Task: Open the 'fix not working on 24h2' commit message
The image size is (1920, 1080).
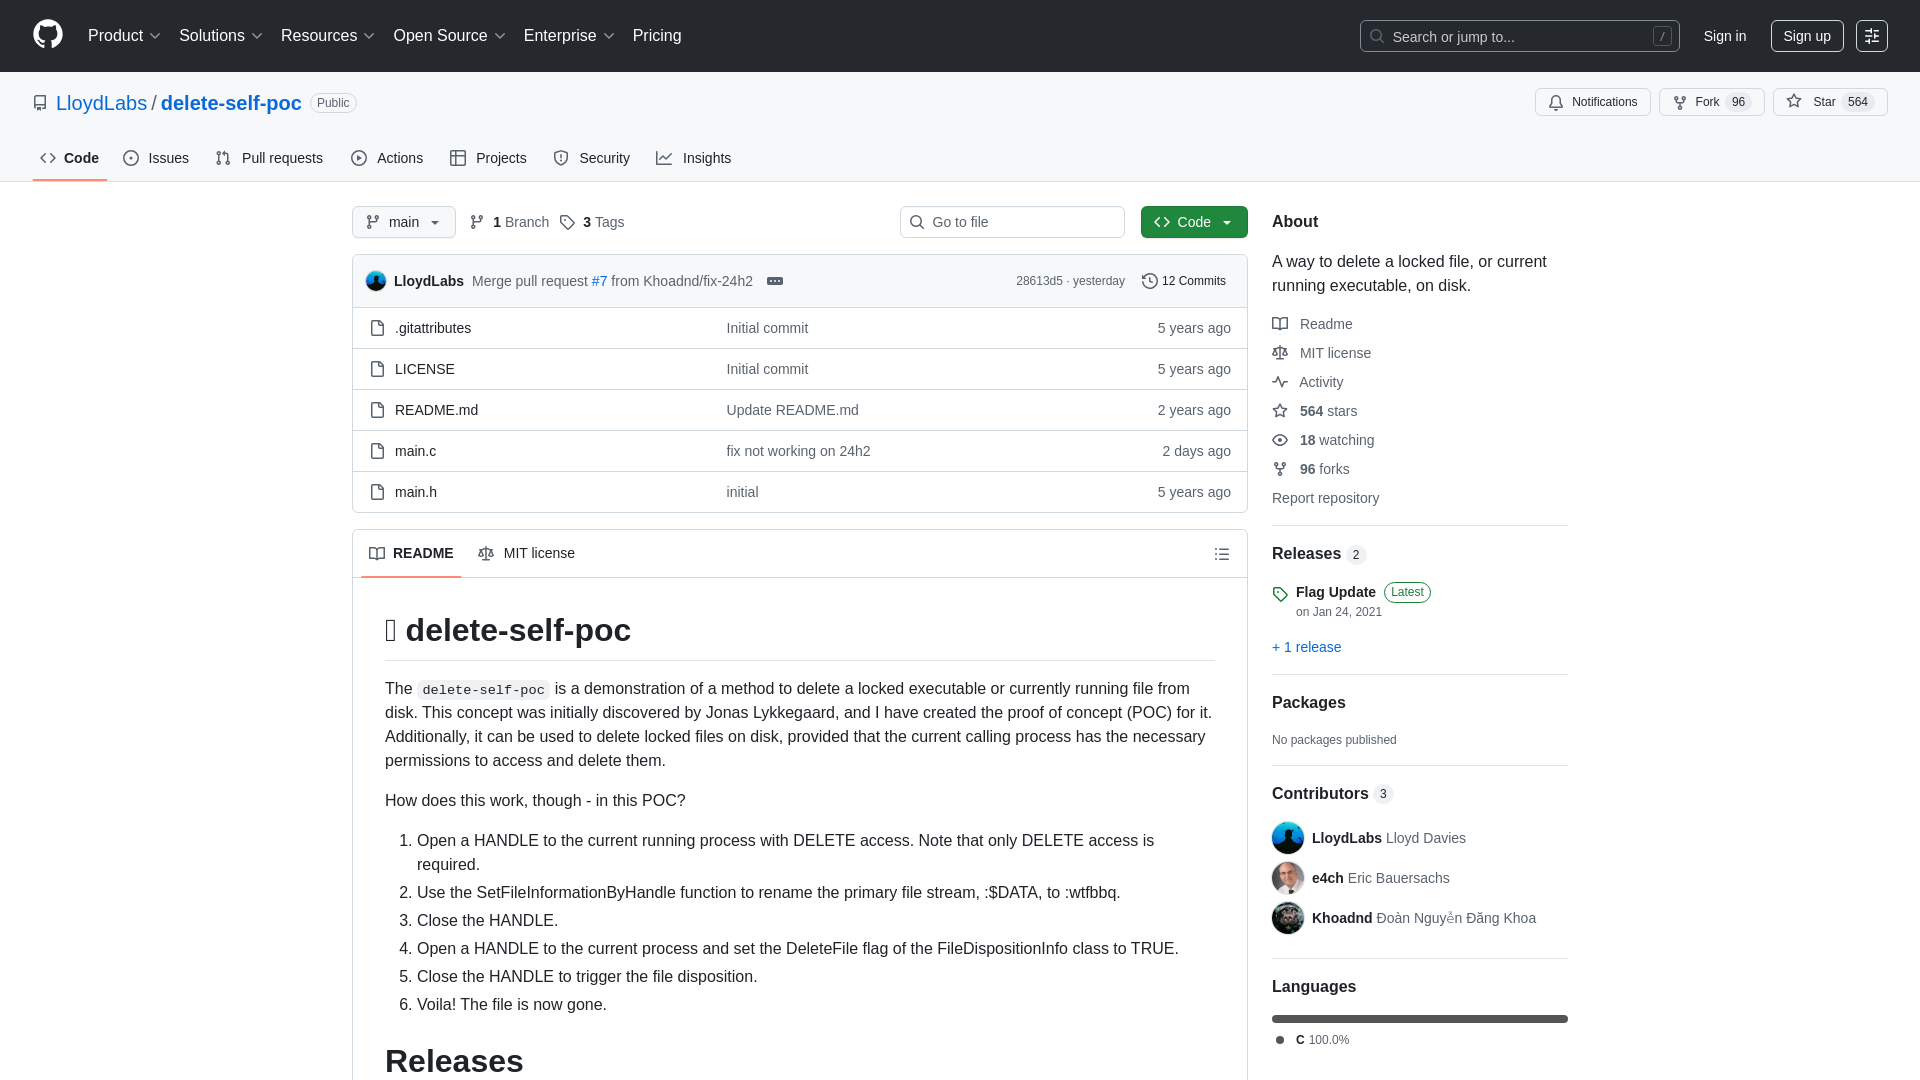Action: point(798,451)
